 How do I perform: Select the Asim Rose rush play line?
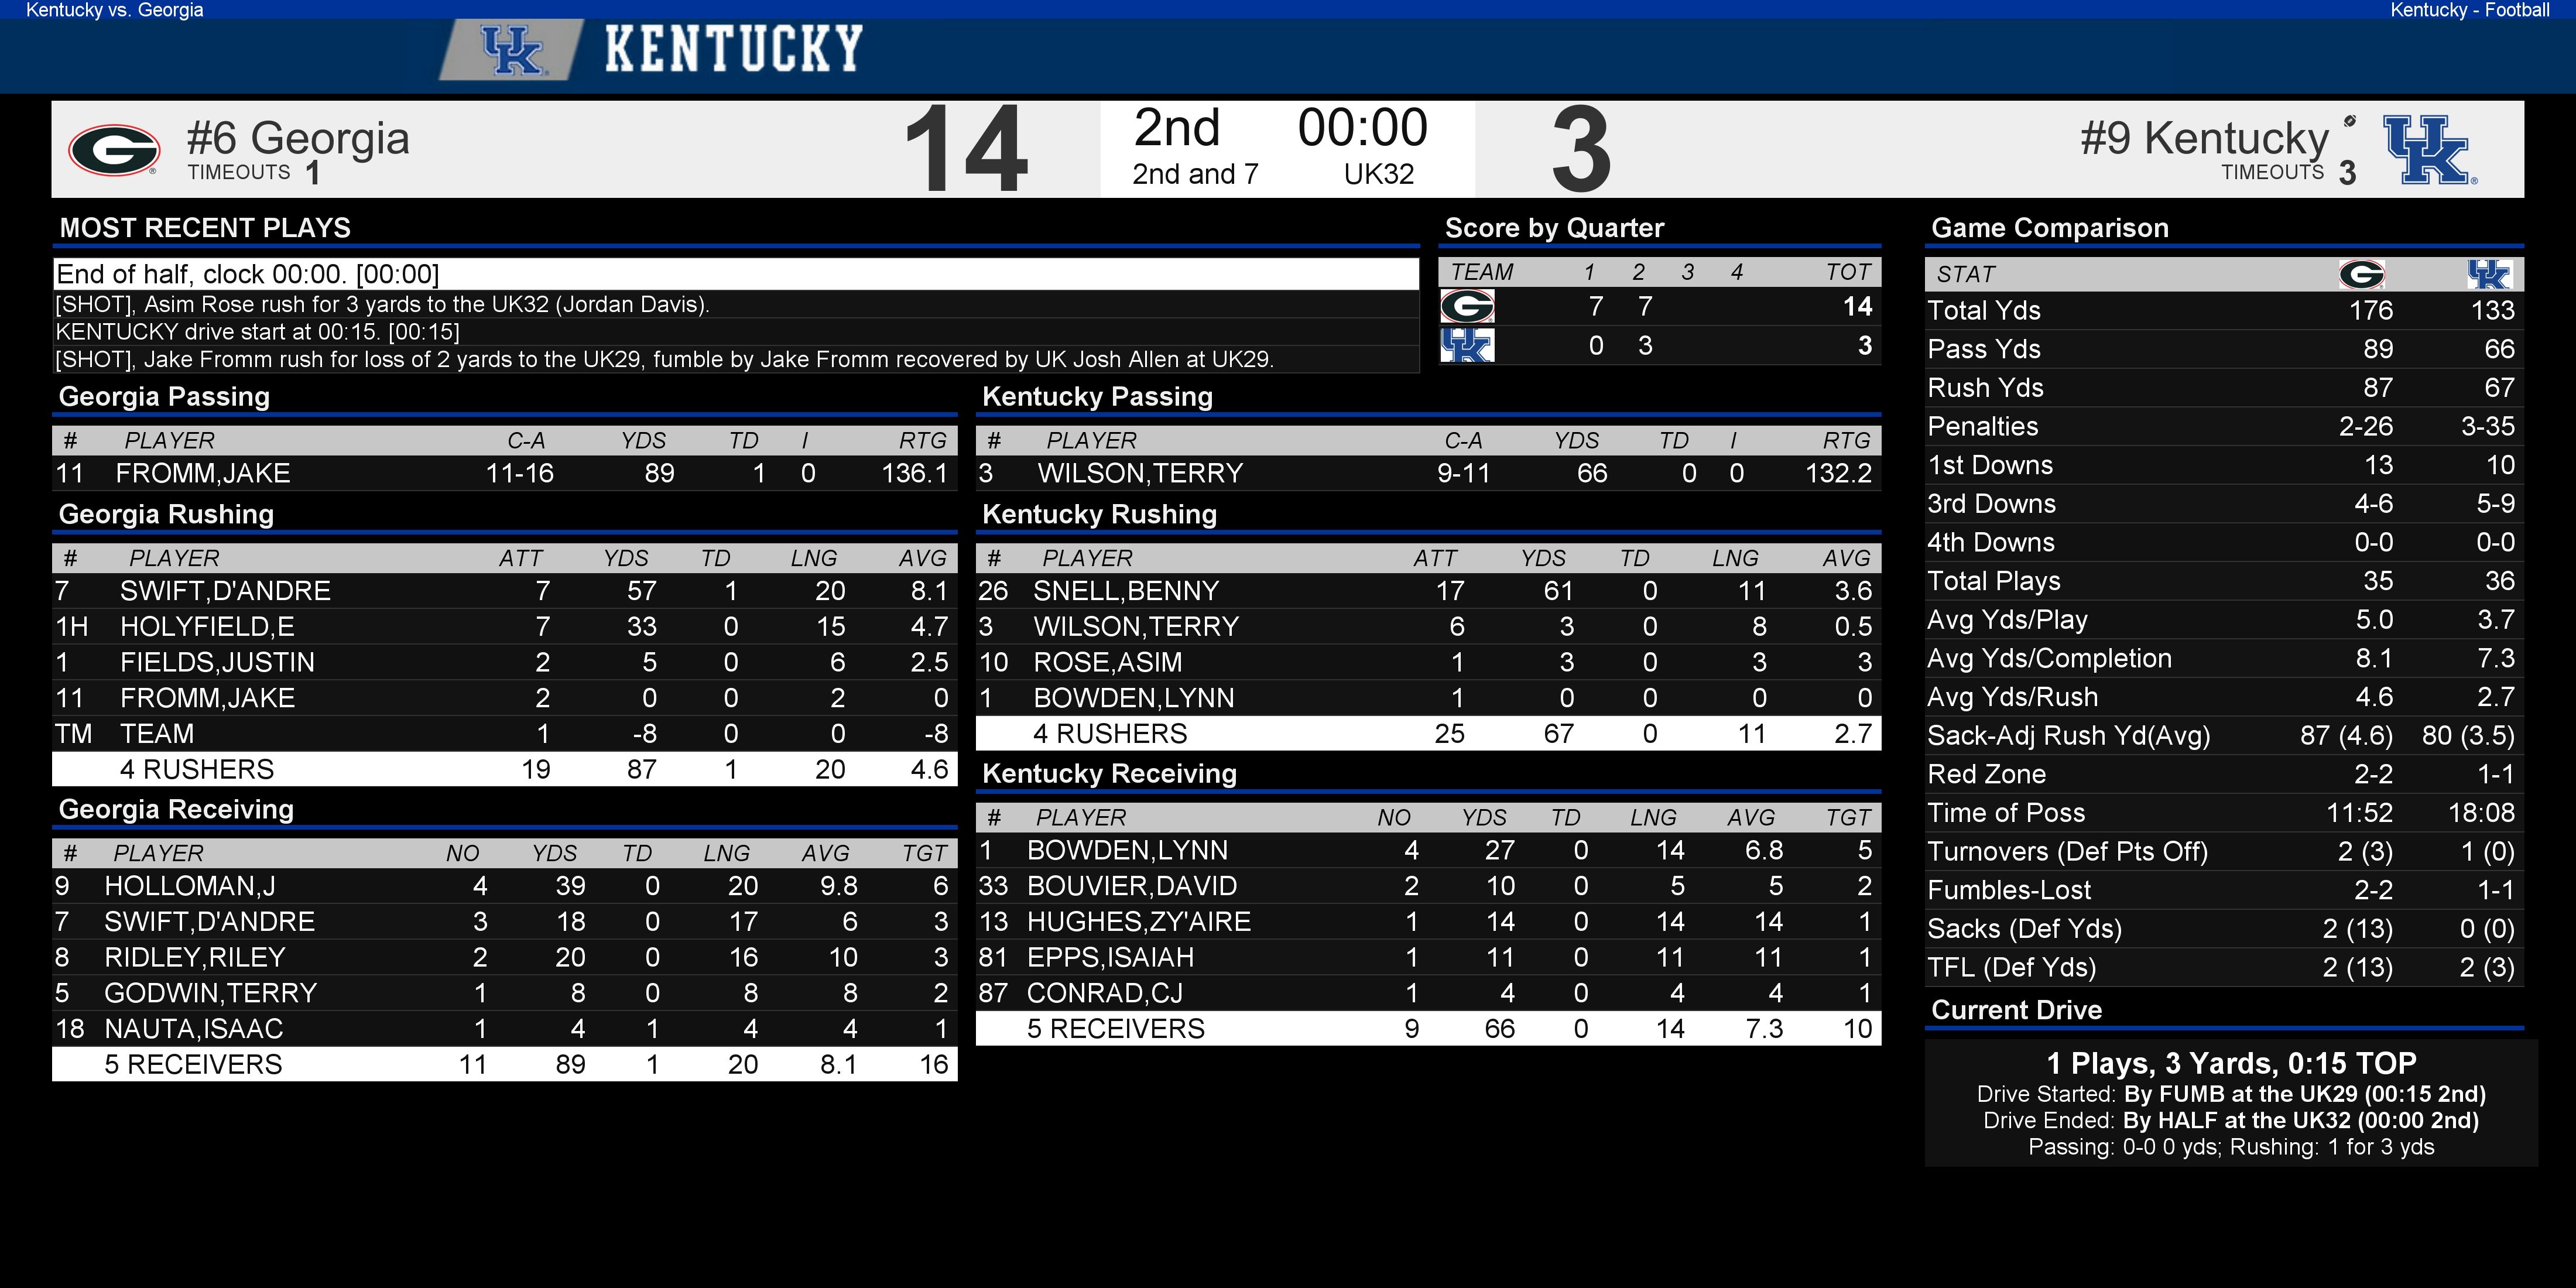pos(736,304)
